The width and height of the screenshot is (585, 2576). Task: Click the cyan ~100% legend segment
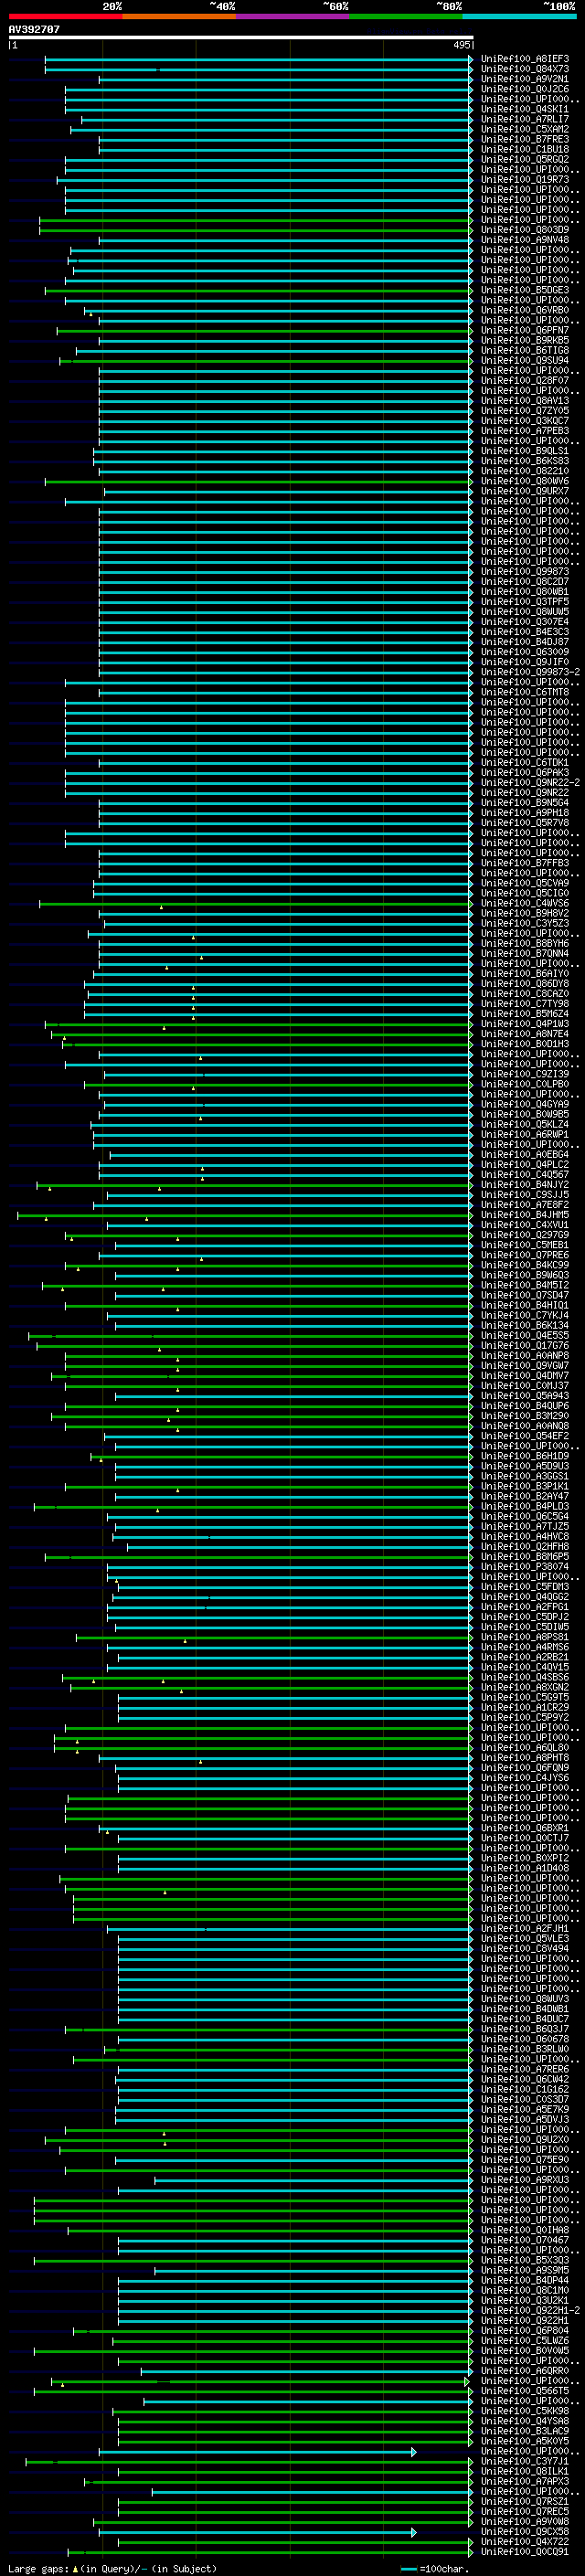pos(519,16)
